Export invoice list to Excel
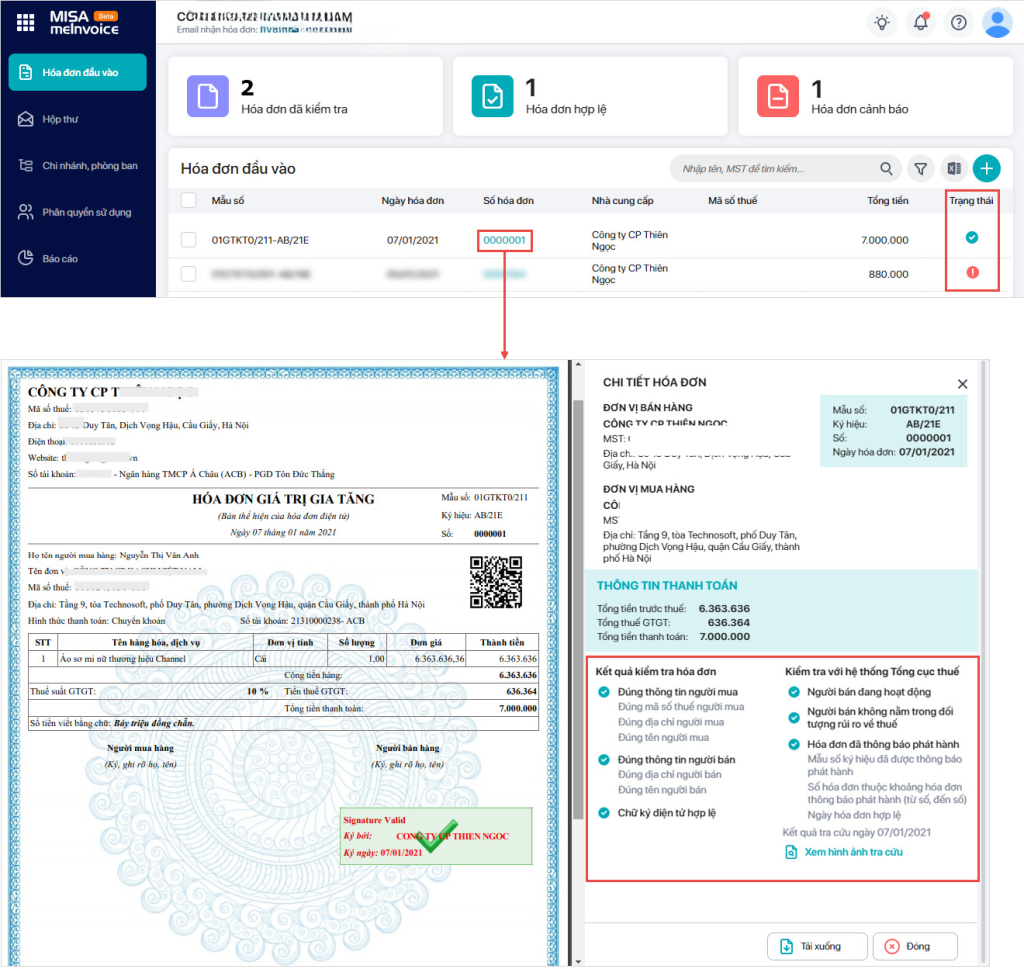This screenshot has height=969, width=1024. 954,168
